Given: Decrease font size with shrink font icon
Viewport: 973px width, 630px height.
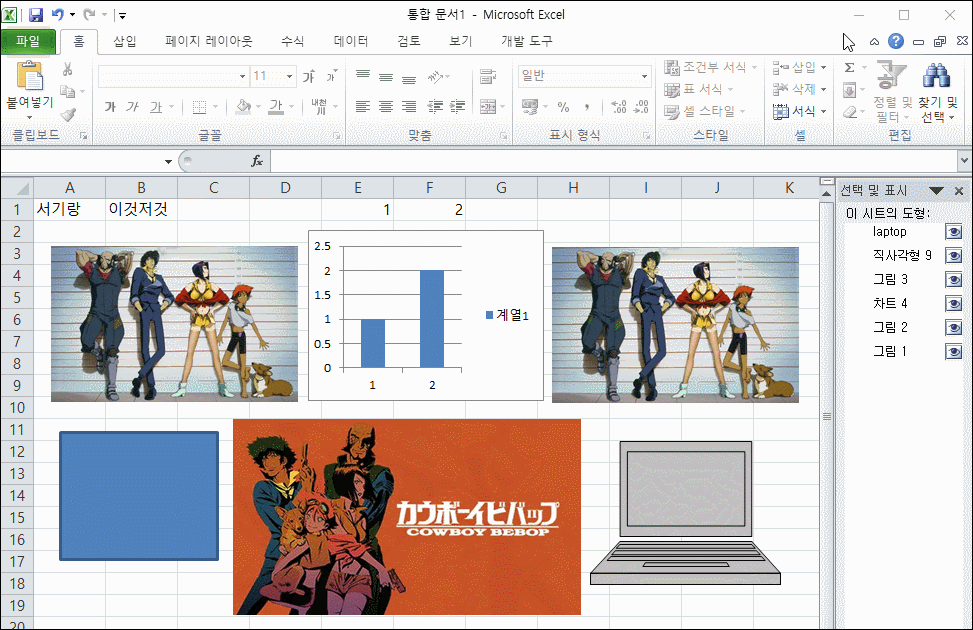Looking at the screenshot, I should click(331, 76).
